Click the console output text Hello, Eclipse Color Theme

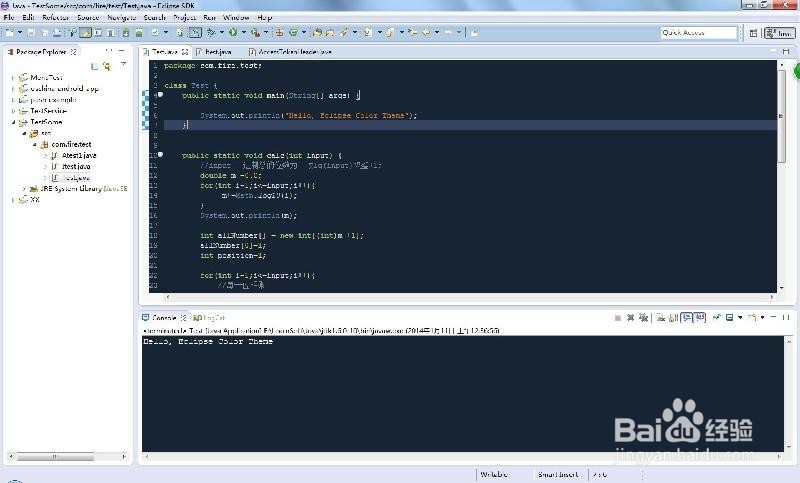208,341
